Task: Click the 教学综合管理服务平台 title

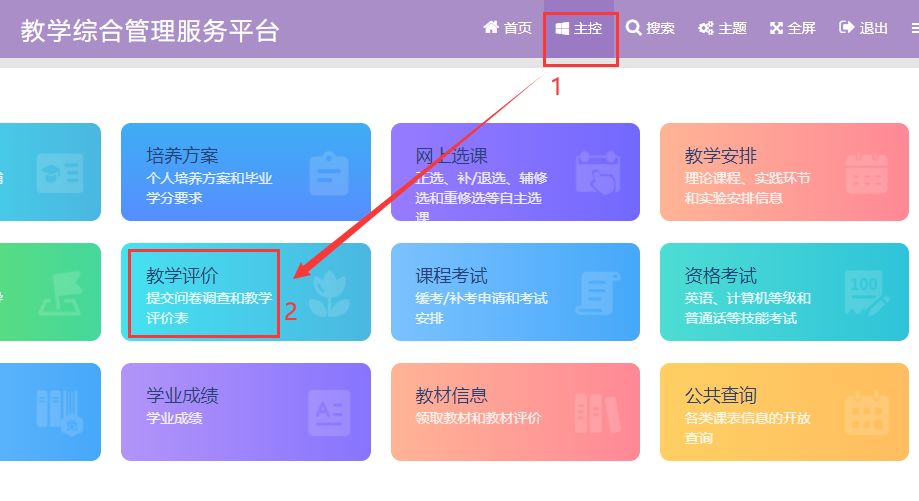Action: [150, 30]
